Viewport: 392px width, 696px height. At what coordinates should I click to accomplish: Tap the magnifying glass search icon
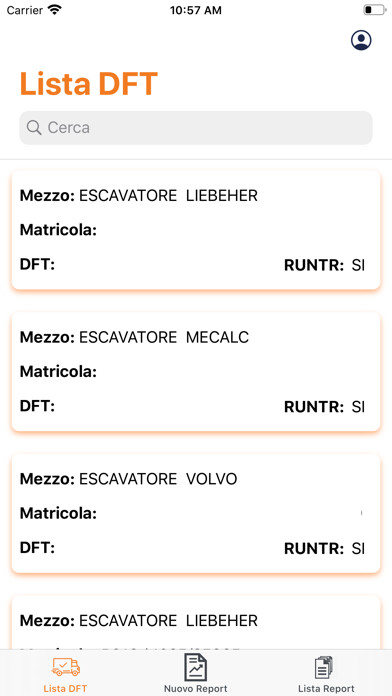[34, 128]
